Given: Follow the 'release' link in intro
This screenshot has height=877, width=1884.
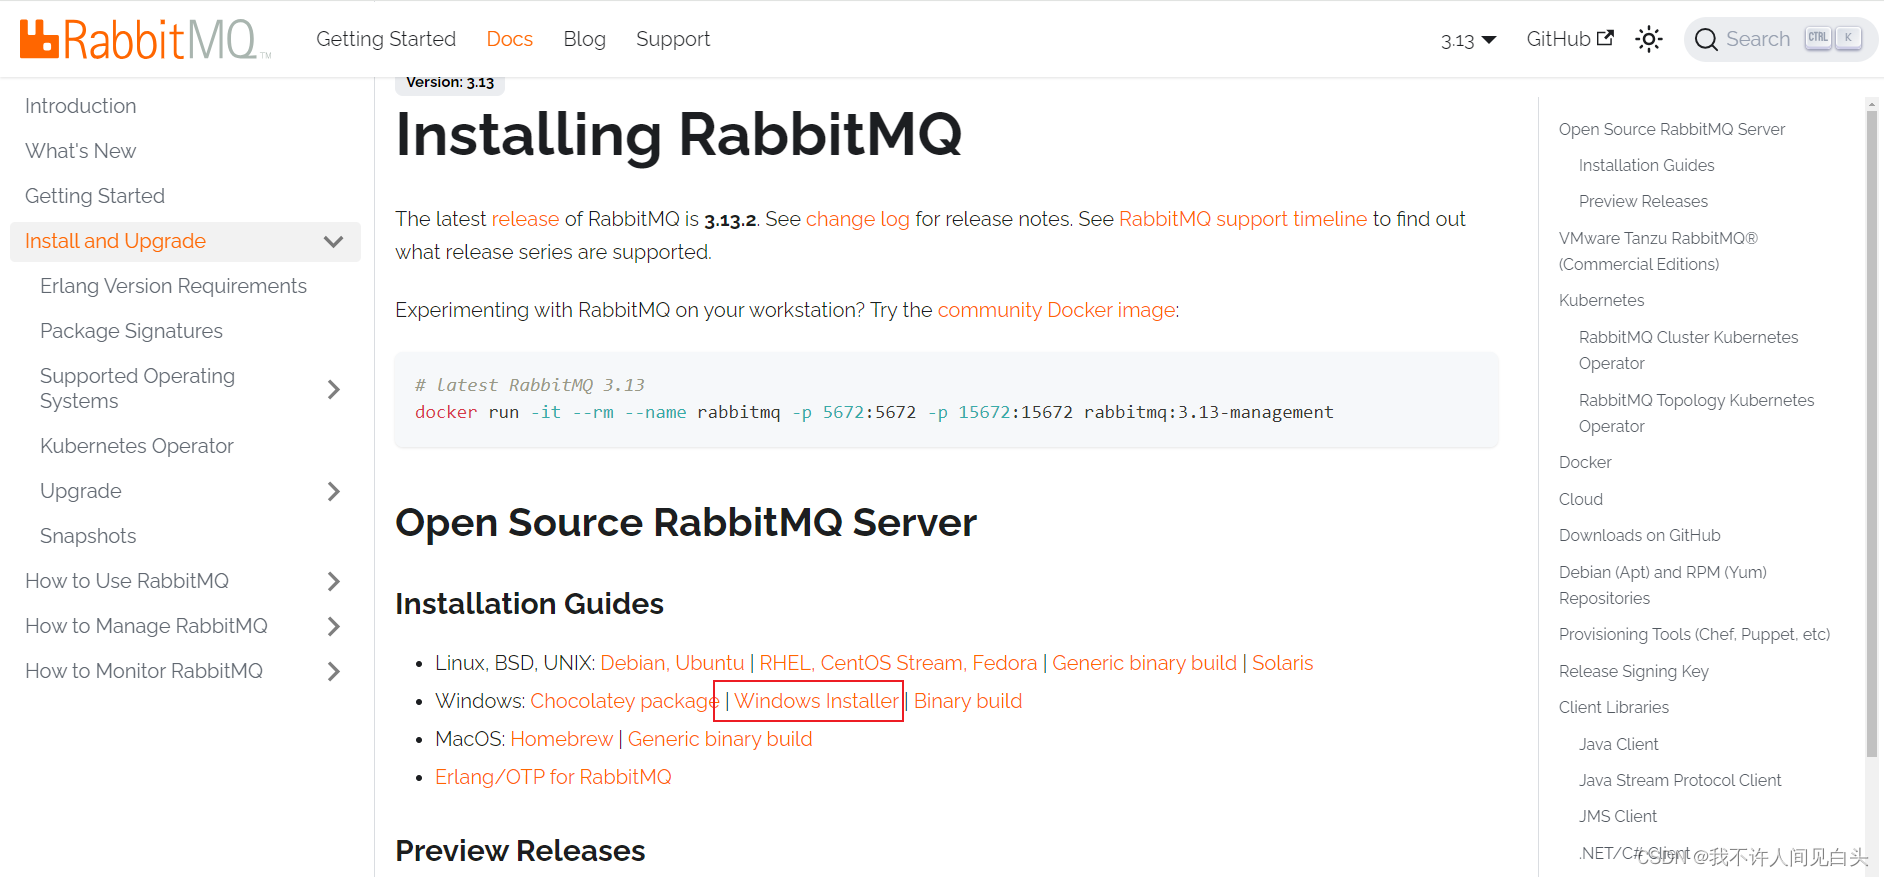Looking at the screenshot, I should tap(525, 219).
